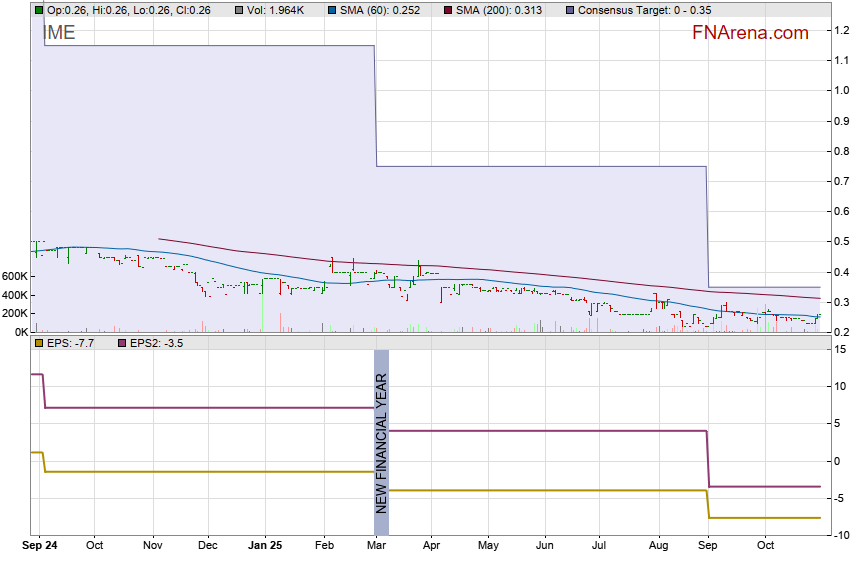The height and width of the screenshot is (566, 859).
Task: Click the maroon SMA (200) legend square
Action: click(x=447, y=10)
